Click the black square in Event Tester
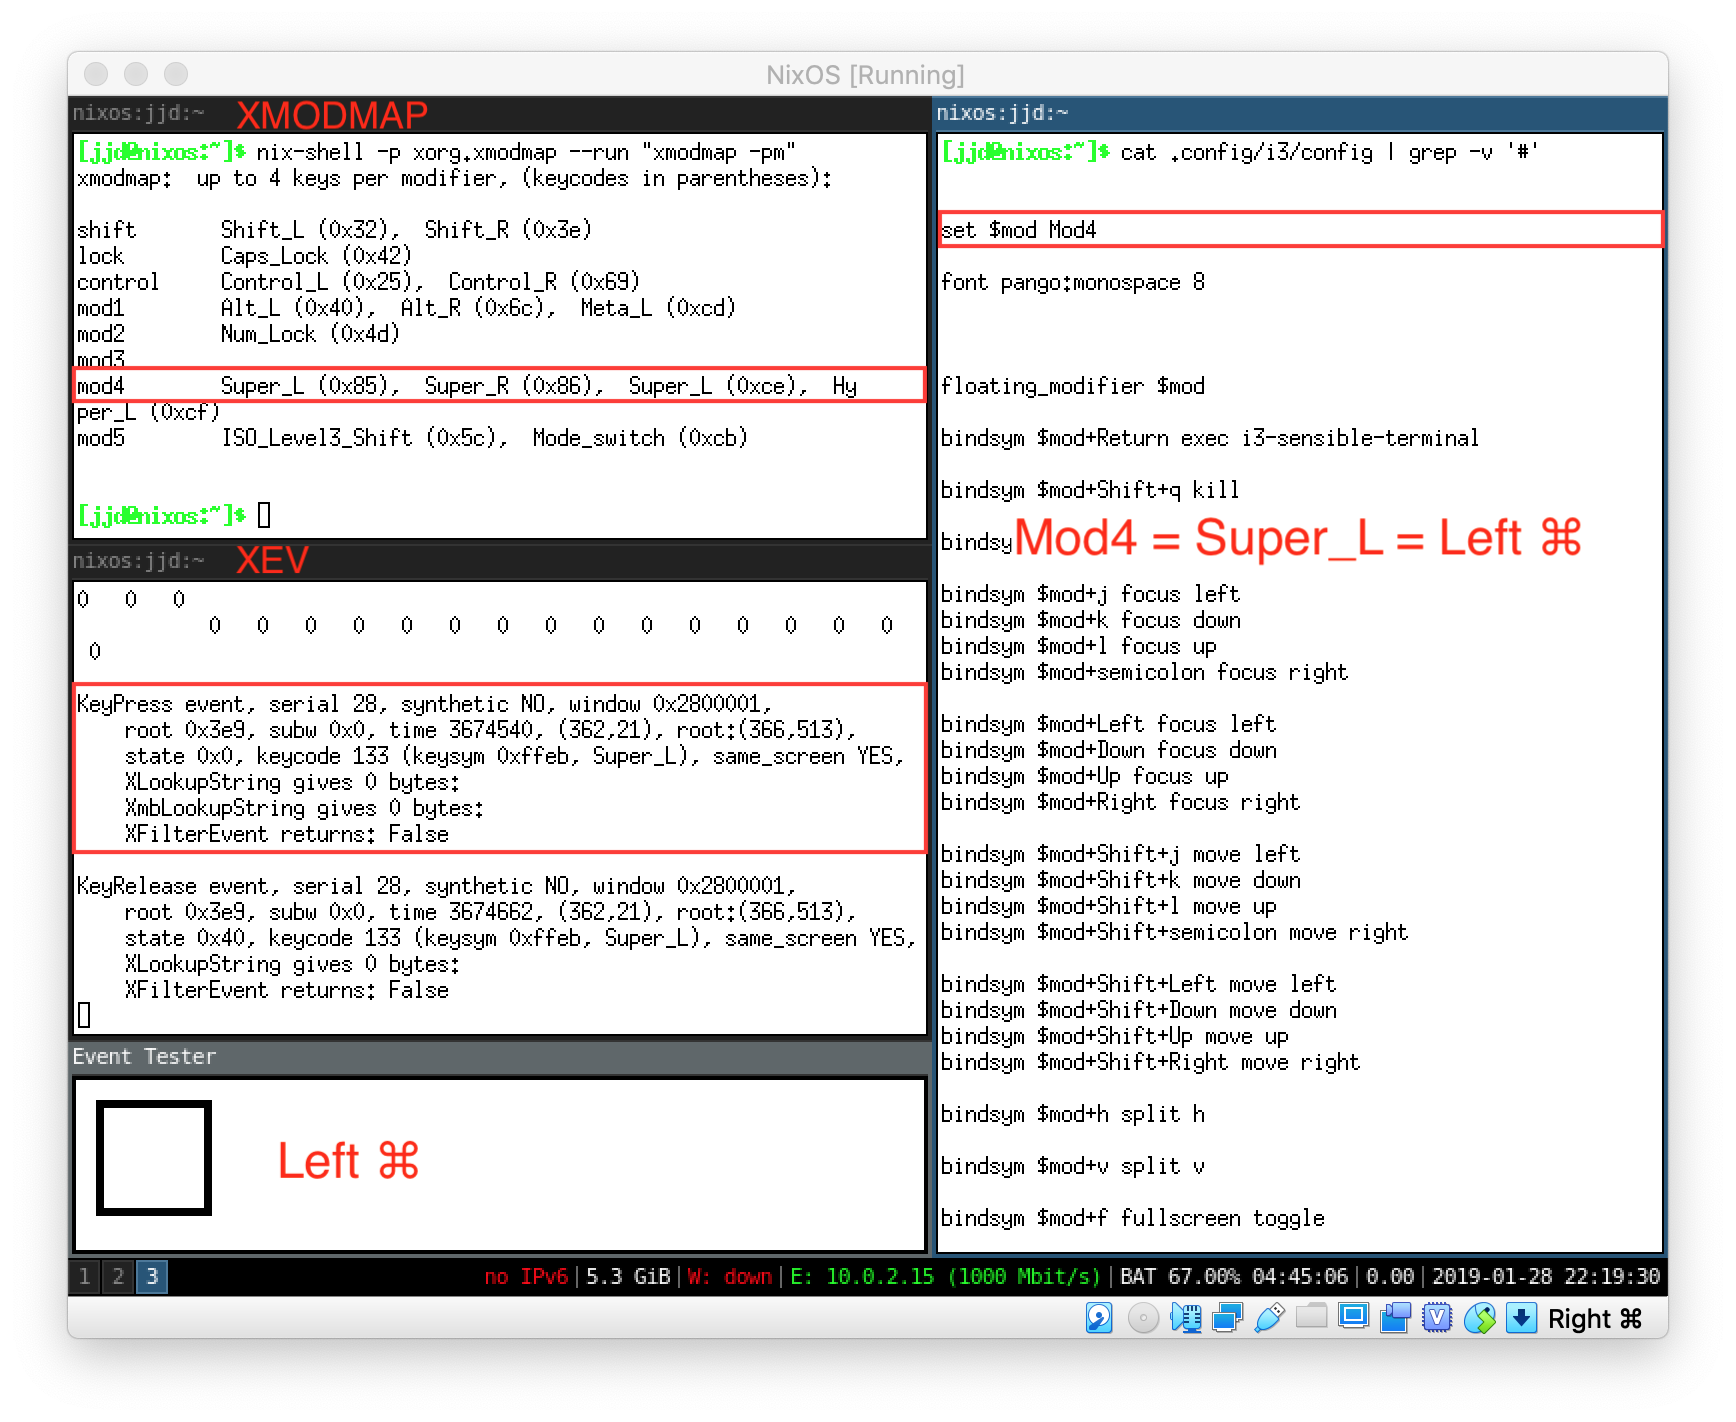The height and width of the screenshot is (1422, 1736). 154,1158
